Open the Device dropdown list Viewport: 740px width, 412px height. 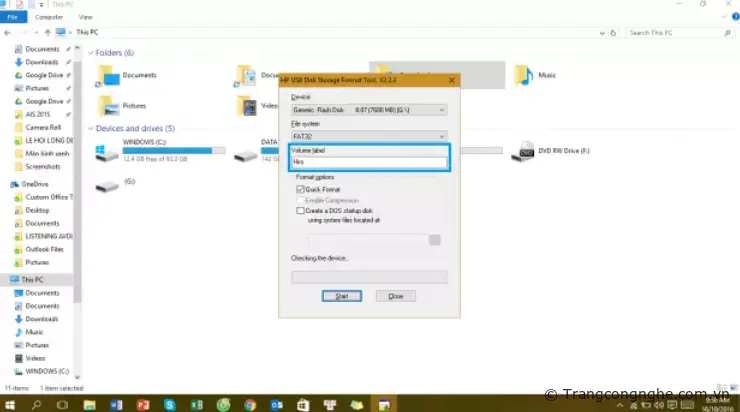pyautogui.click(x=368, y=109)
